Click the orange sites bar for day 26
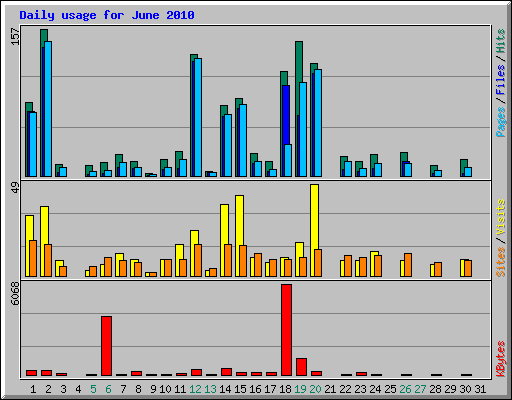 pyautogui.click(x=408, y=265)
